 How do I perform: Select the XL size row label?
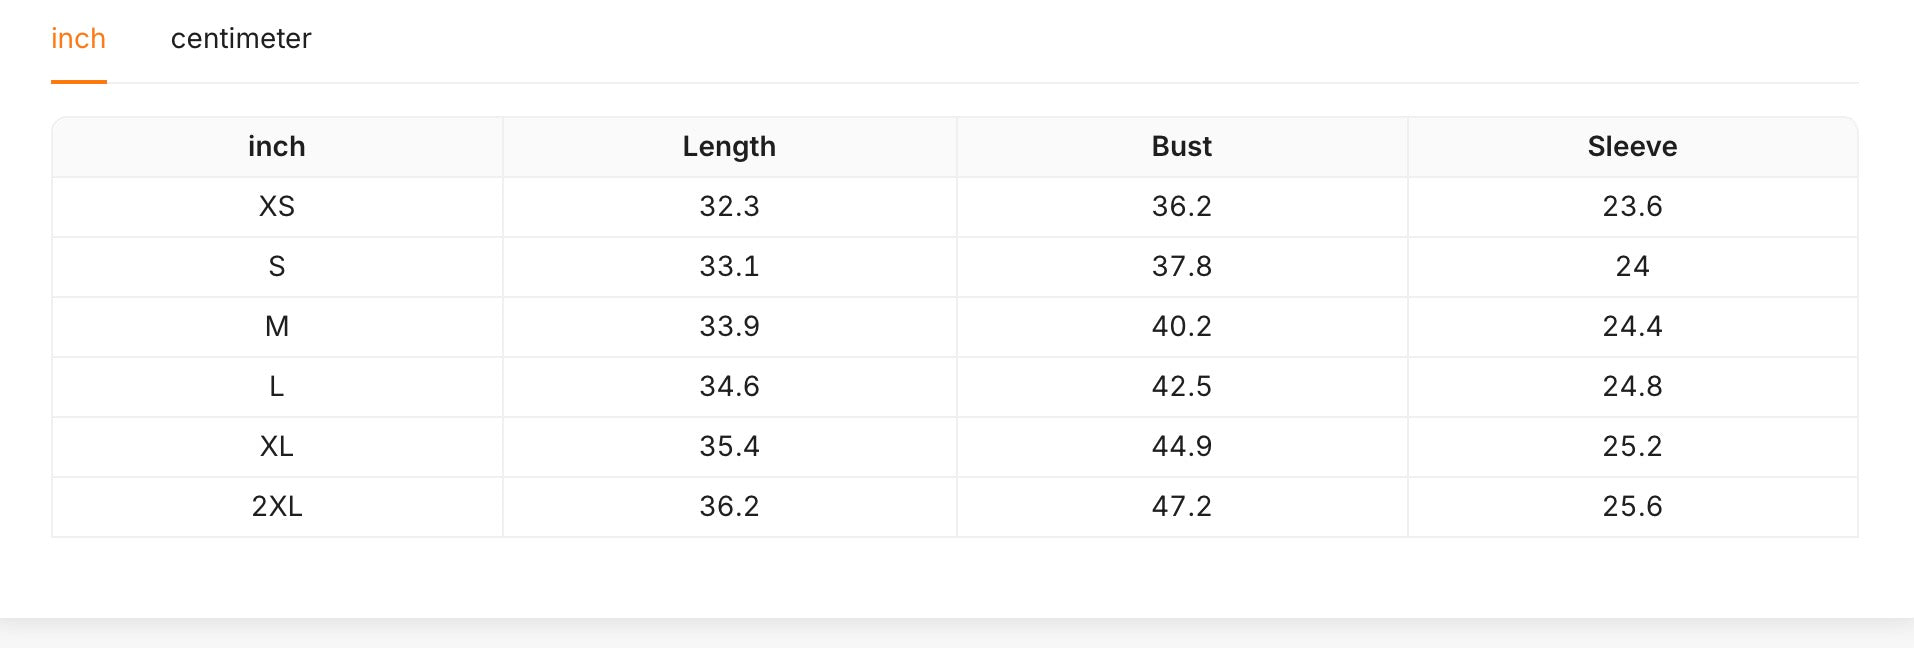(x=277, y=447)
